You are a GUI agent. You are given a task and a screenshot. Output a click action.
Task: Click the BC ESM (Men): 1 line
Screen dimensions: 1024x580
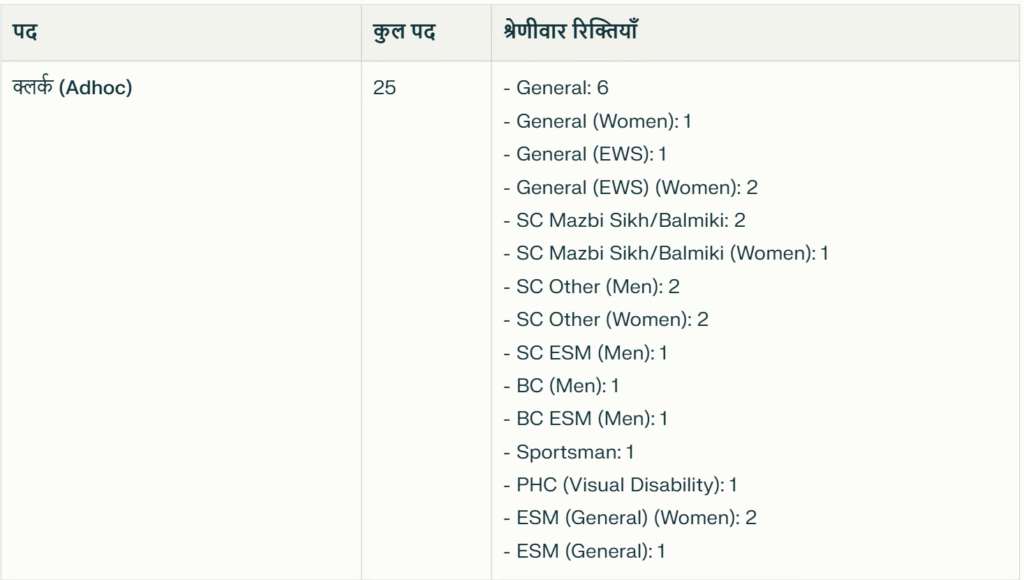tap(586, 419)
